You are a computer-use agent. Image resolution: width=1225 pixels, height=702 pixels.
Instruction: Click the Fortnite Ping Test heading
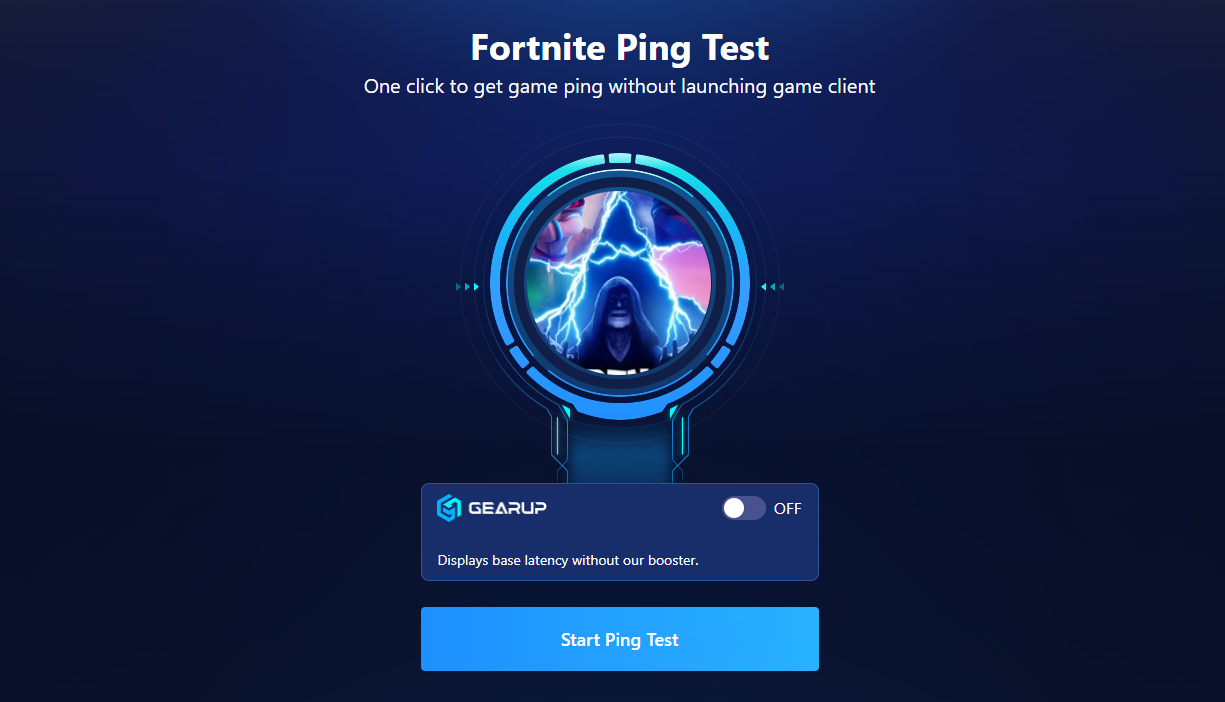(620, 47)
